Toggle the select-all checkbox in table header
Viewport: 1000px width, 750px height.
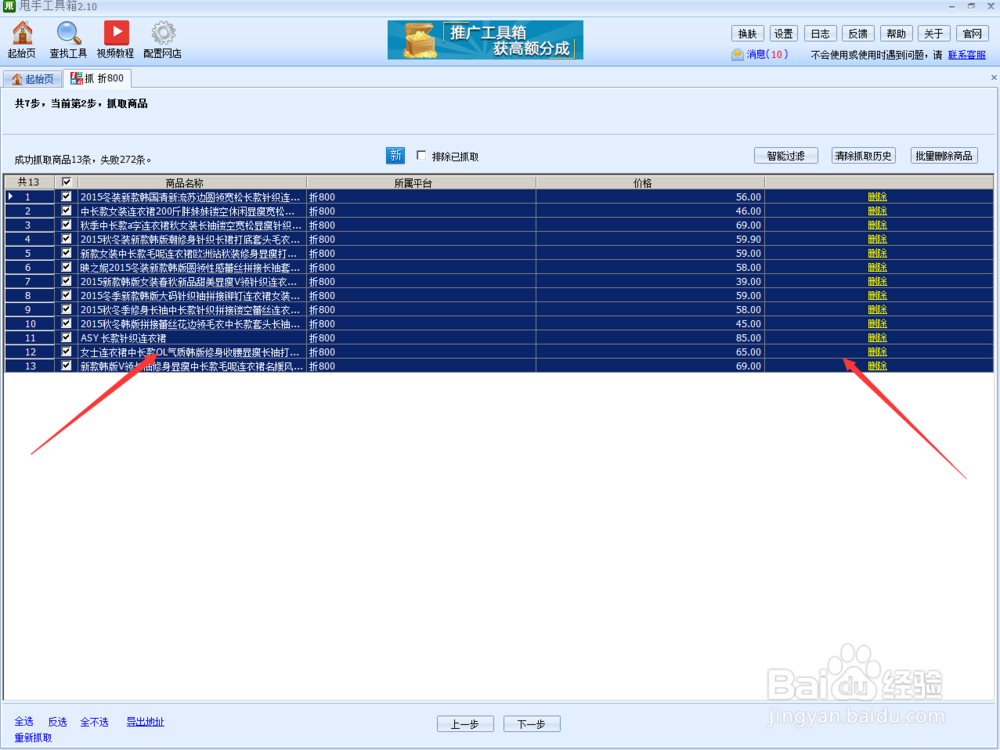(66, 182)
